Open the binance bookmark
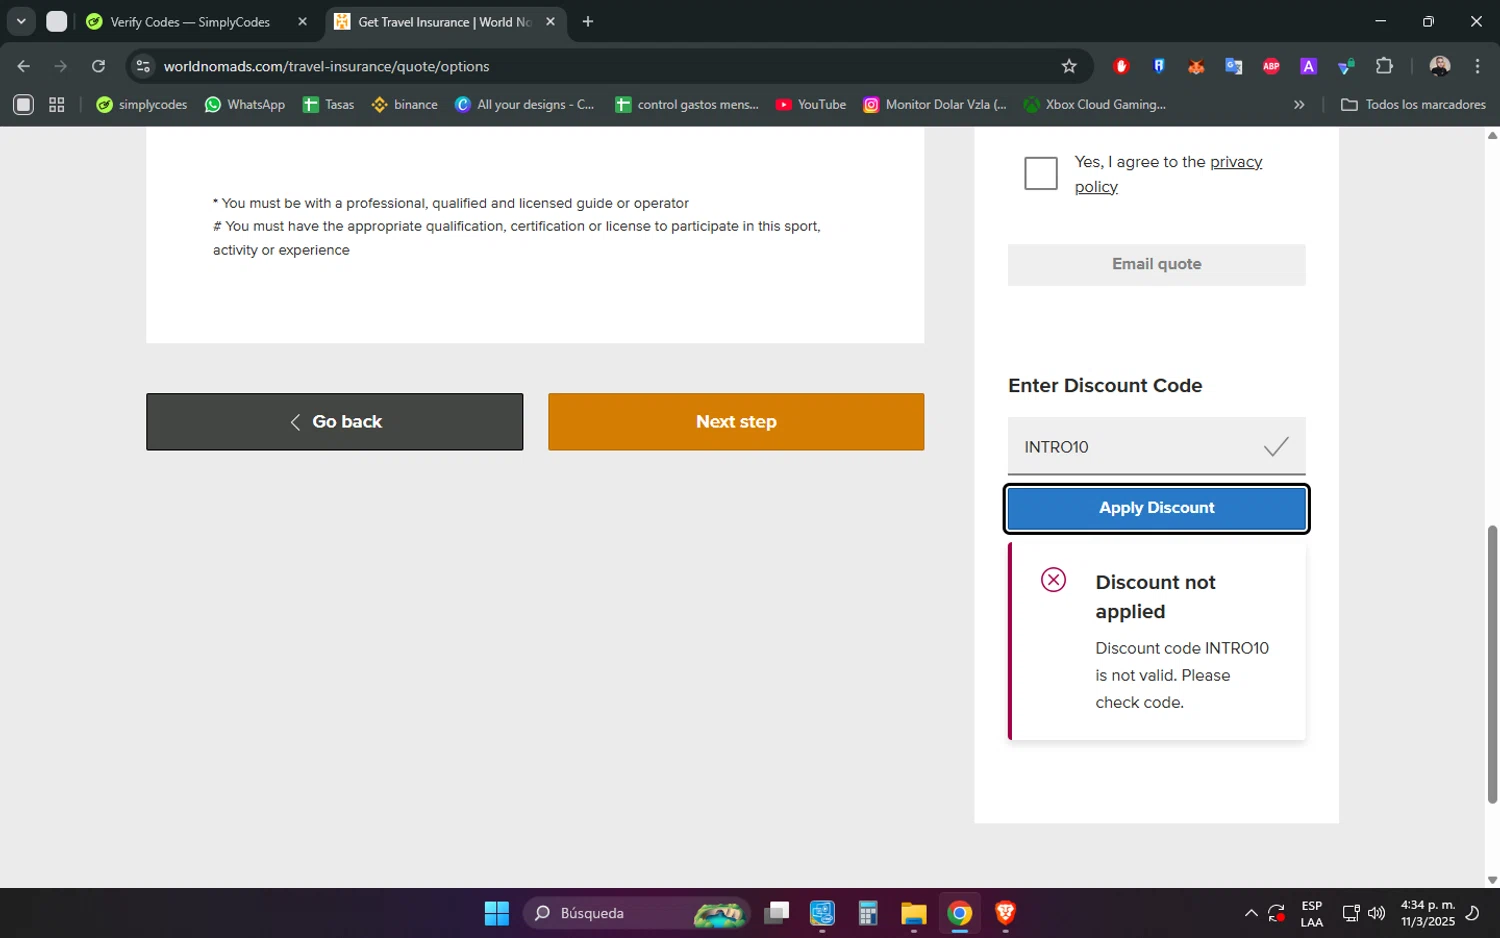1500x938 pixels. (x=405, y=104)
